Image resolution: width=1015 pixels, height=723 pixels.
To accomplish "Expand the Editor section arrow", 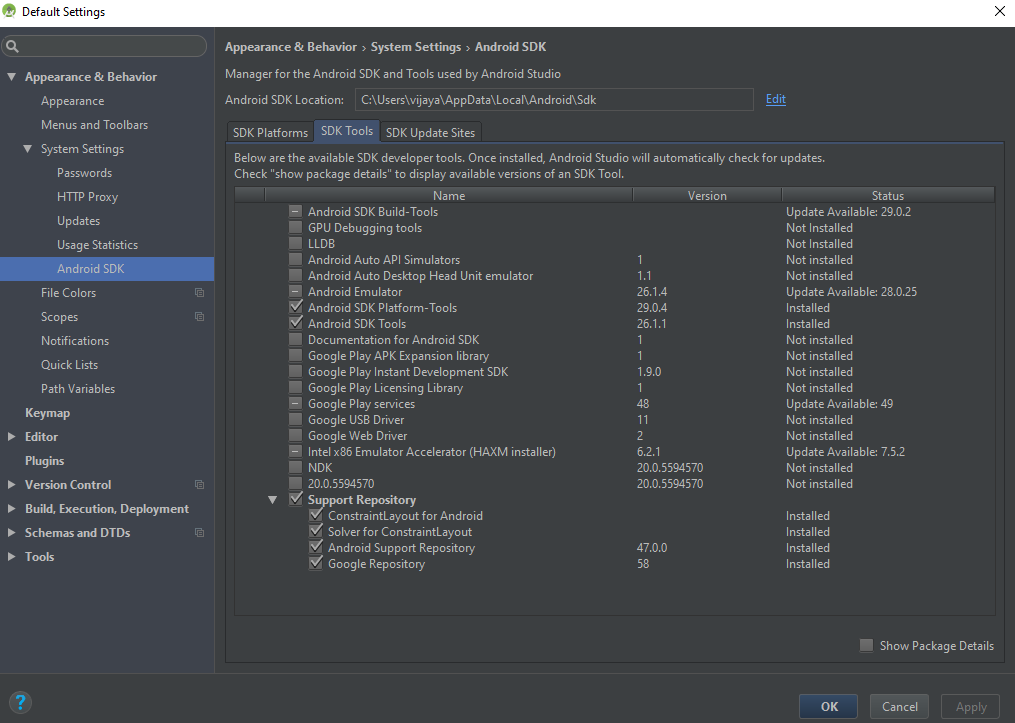I will [11, 437].
